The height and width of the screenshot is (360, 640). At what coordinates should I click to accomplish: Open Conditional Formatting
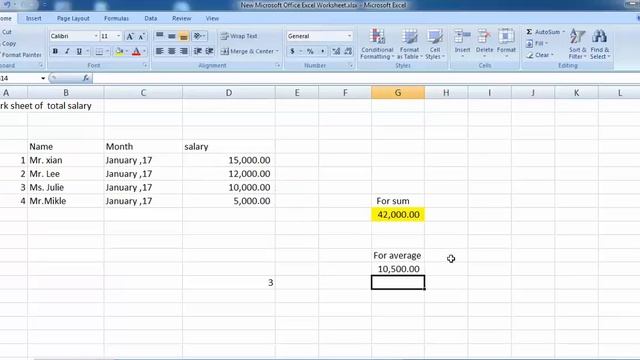(377, 44)
